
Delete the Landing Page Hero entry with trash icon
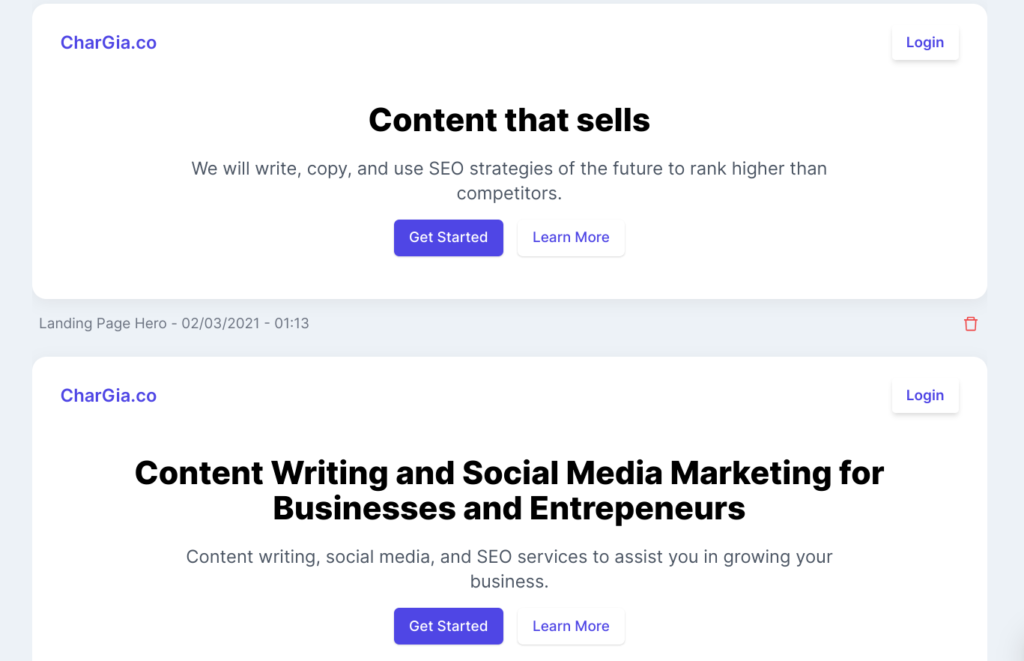coord(970,324)
